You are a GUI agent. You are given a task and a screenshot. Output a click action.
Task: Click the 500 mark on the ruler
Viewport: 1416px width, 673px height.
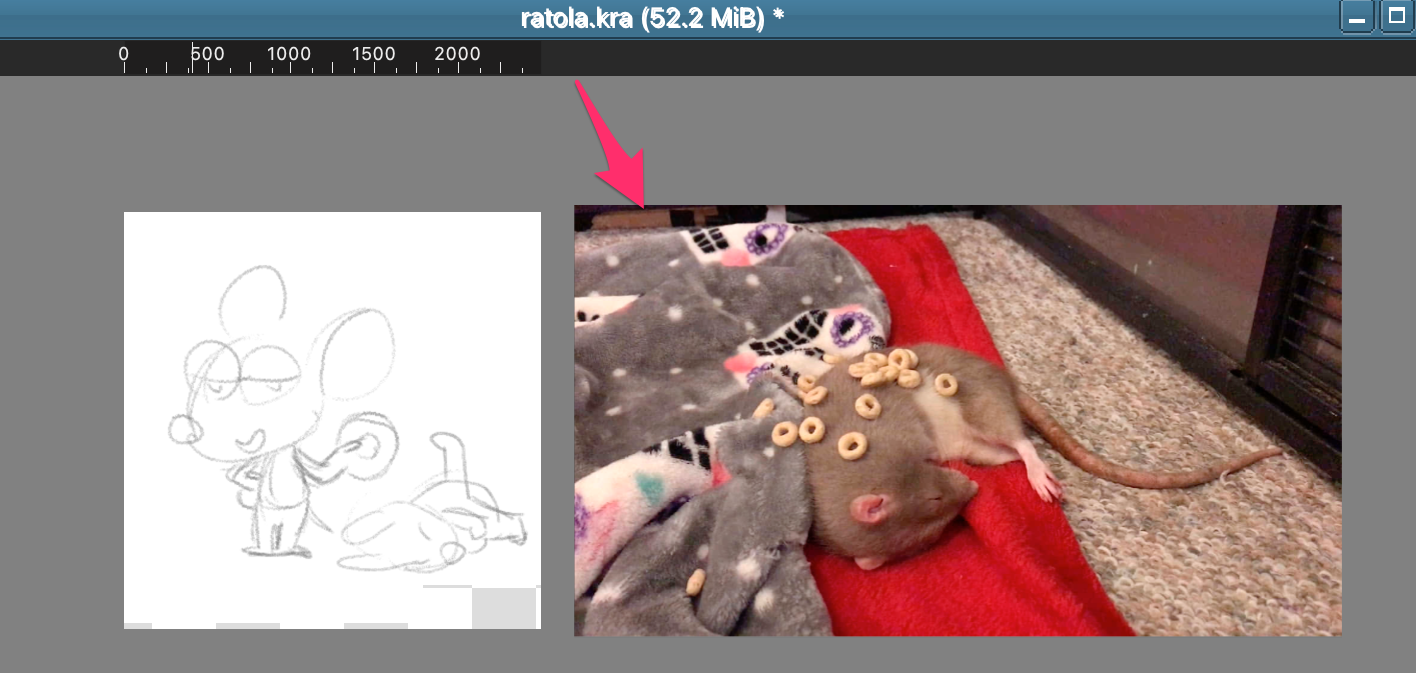click(207, 55)
